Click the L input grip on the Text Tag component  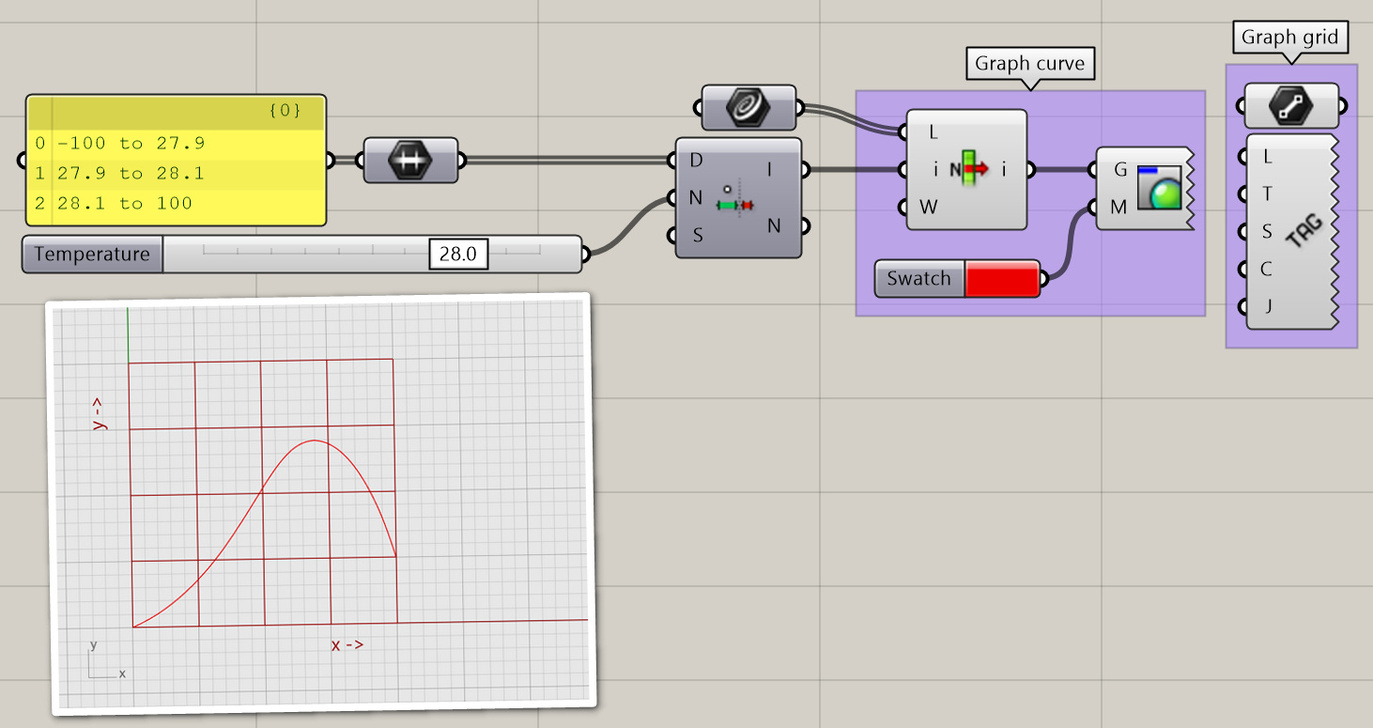pyautogui.click(x=1242, y=156)
